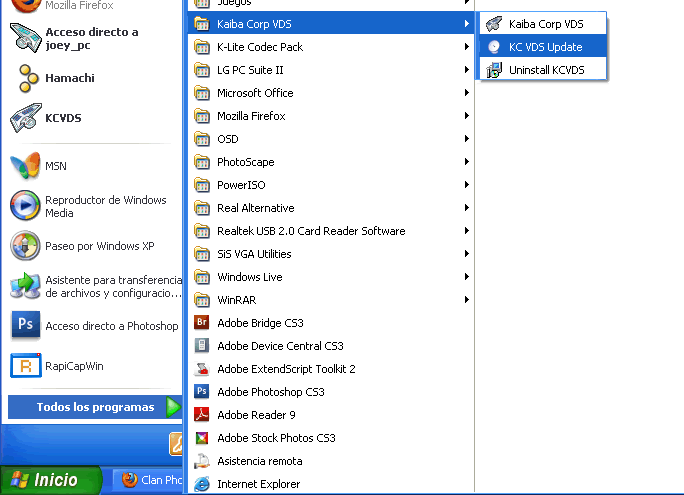Click the ExtendScript Toolkit 2 icon
Screen dimensions: 684x495
coord(202,369)
